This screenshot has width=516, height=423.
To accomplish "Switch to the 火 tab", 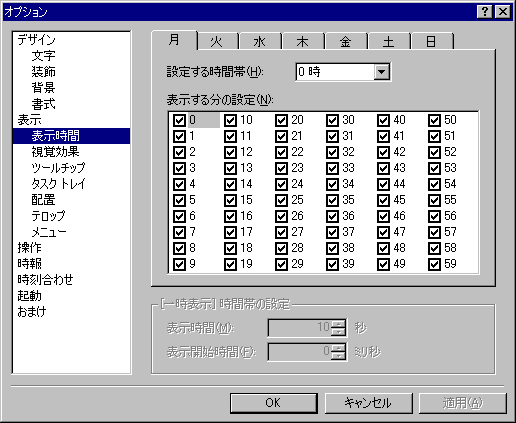I will pos(217,41).
